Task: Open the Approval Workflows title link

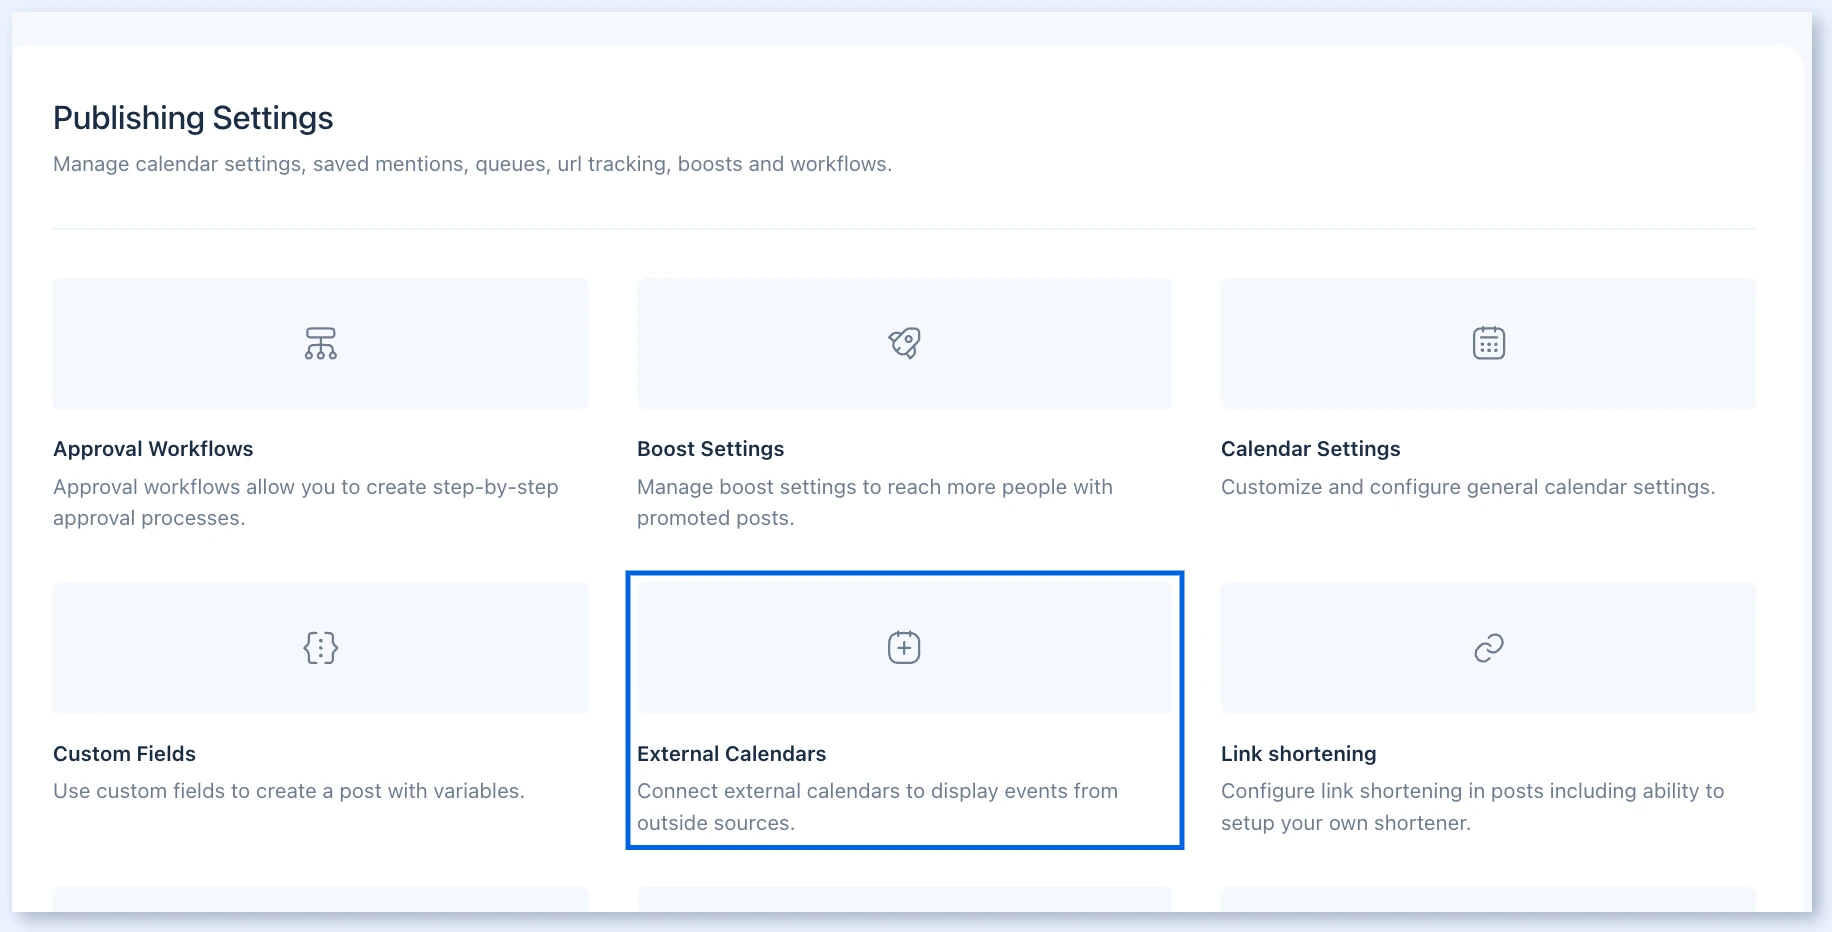Action: (x=153, y=449)
